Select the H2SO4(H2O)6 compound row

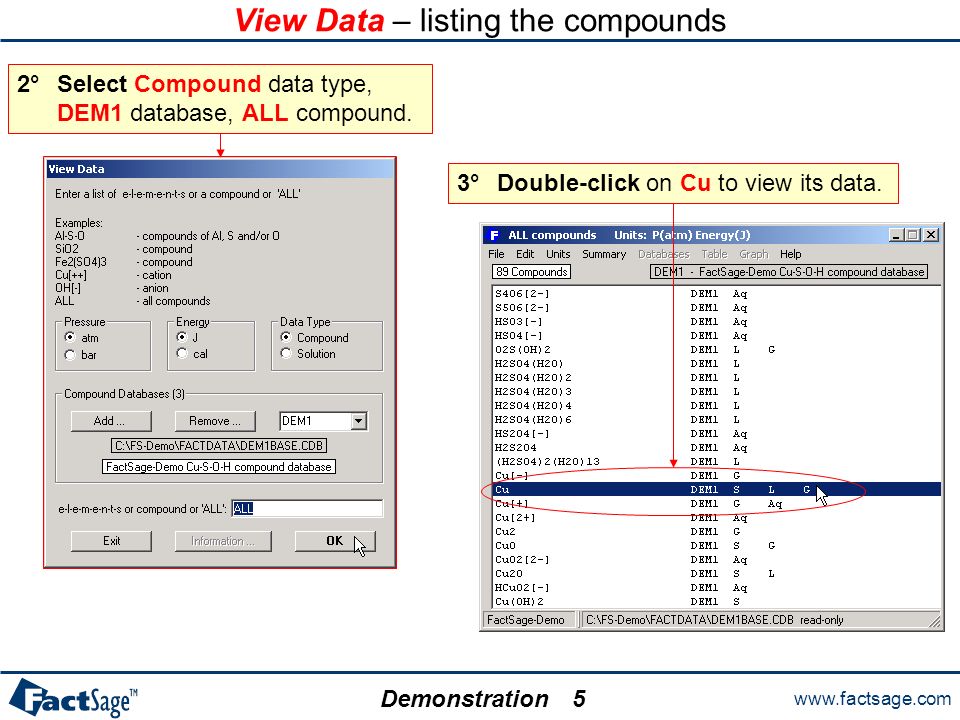(x=716, y=419)
